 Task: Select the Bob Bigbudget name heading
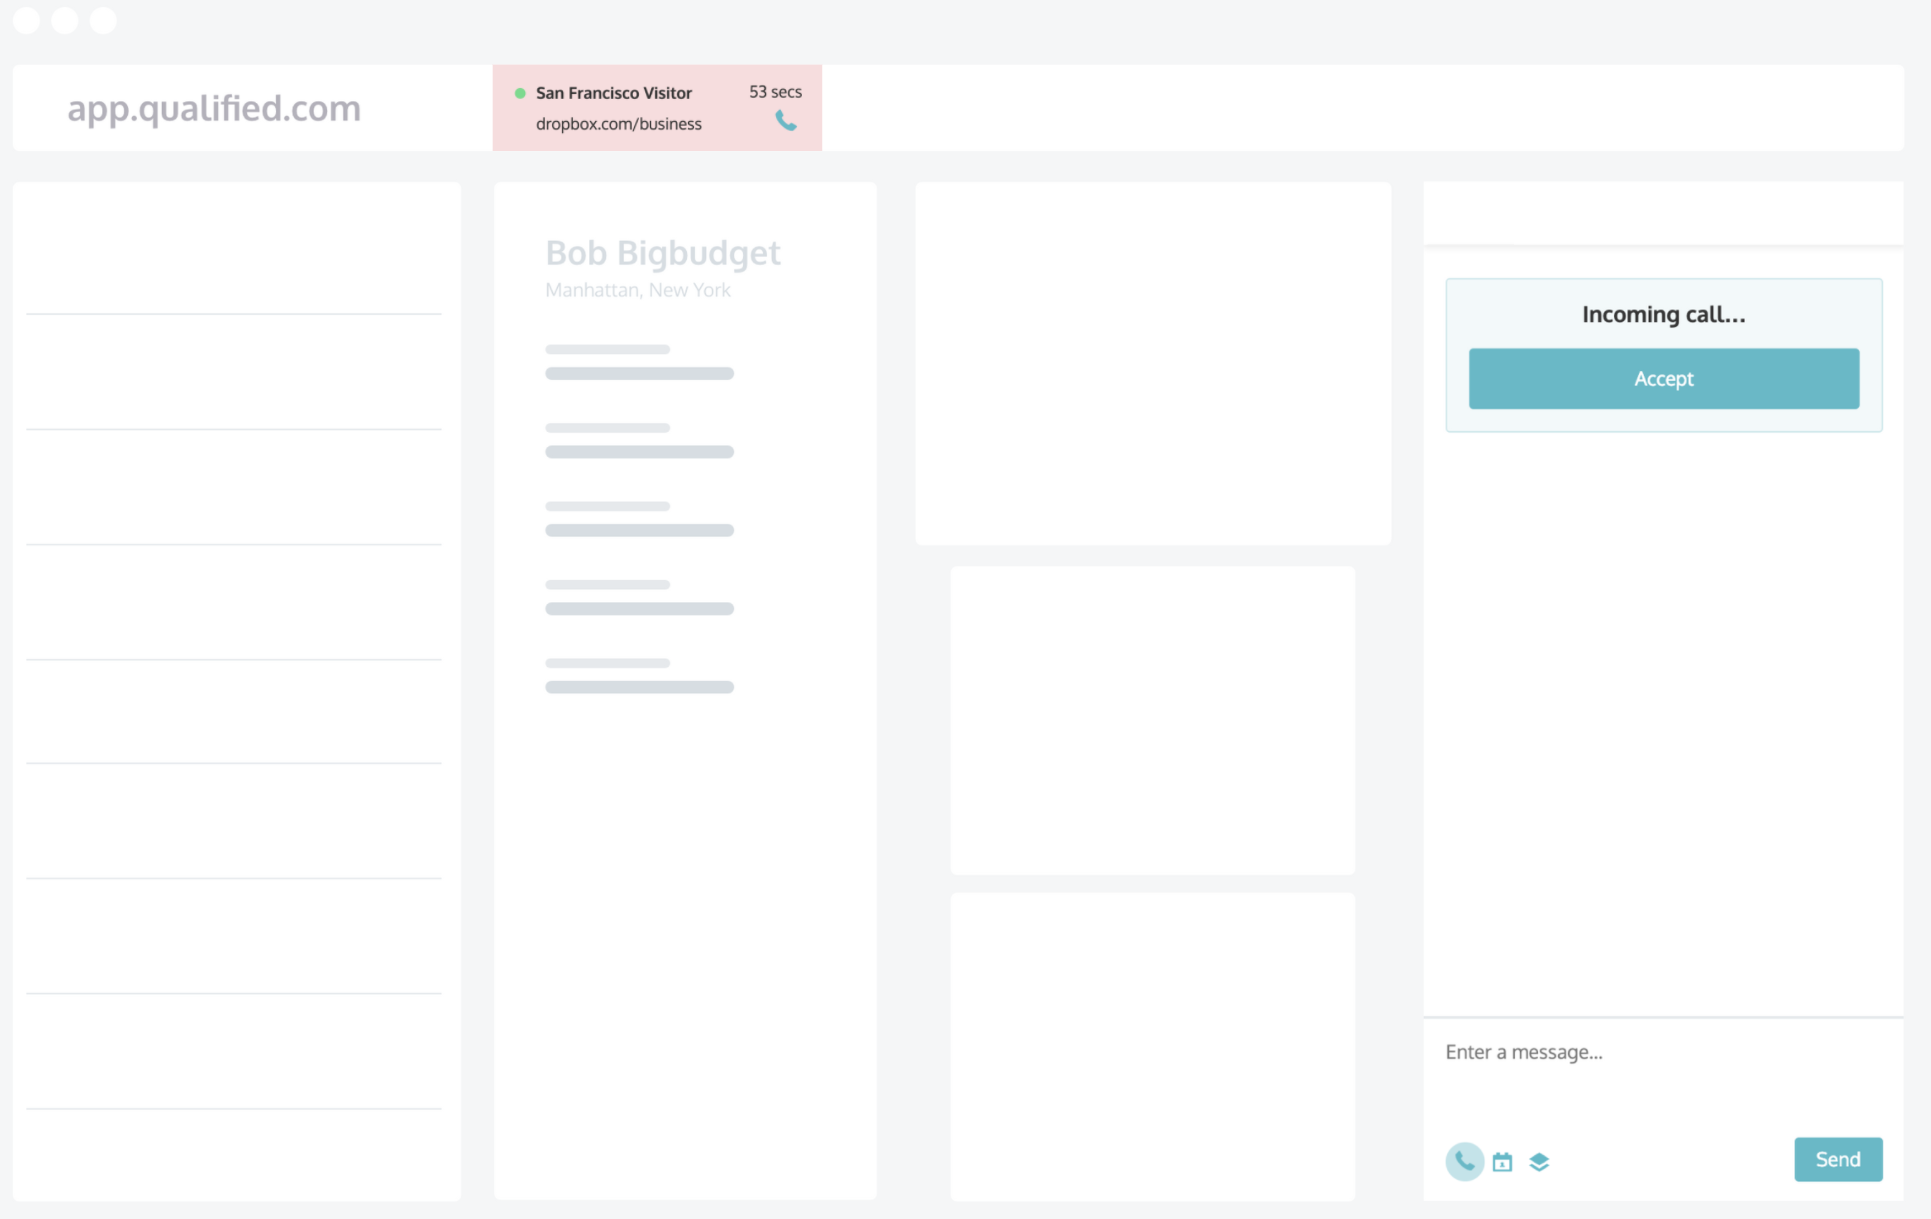[x=662, y=253]
